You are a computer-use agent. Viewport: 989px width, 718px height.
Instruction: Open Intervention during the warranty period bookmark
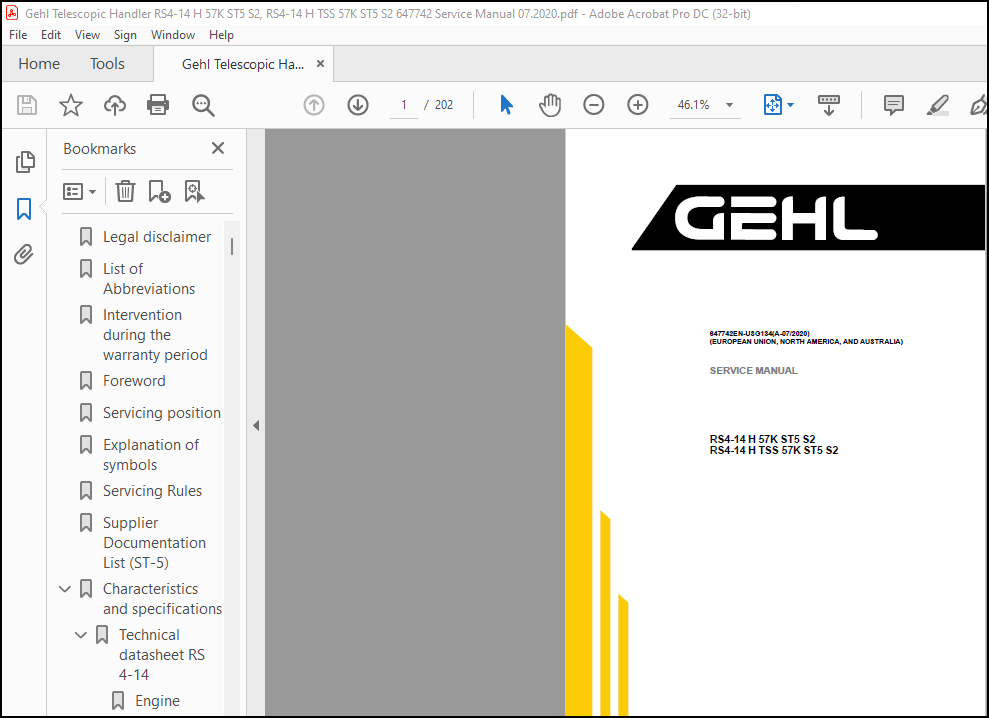(x=155, y=334)
